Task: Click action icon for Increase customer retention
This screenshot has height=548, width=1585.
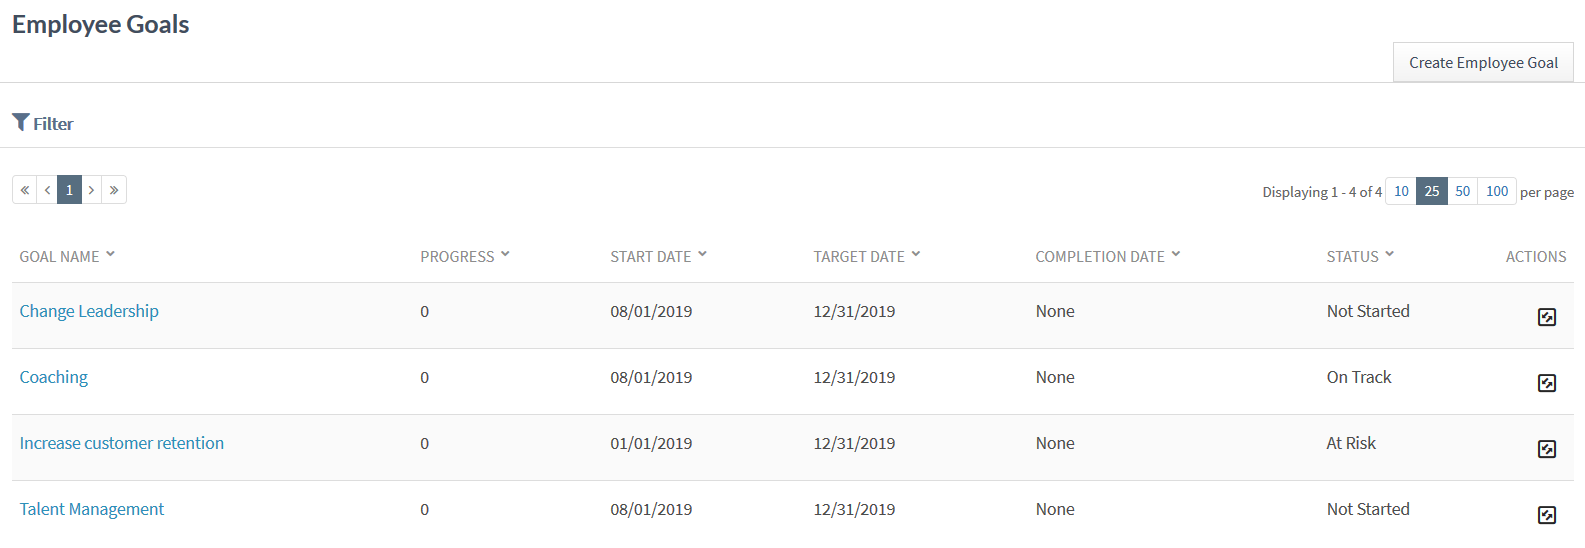Action: (x=1546, y=449)
